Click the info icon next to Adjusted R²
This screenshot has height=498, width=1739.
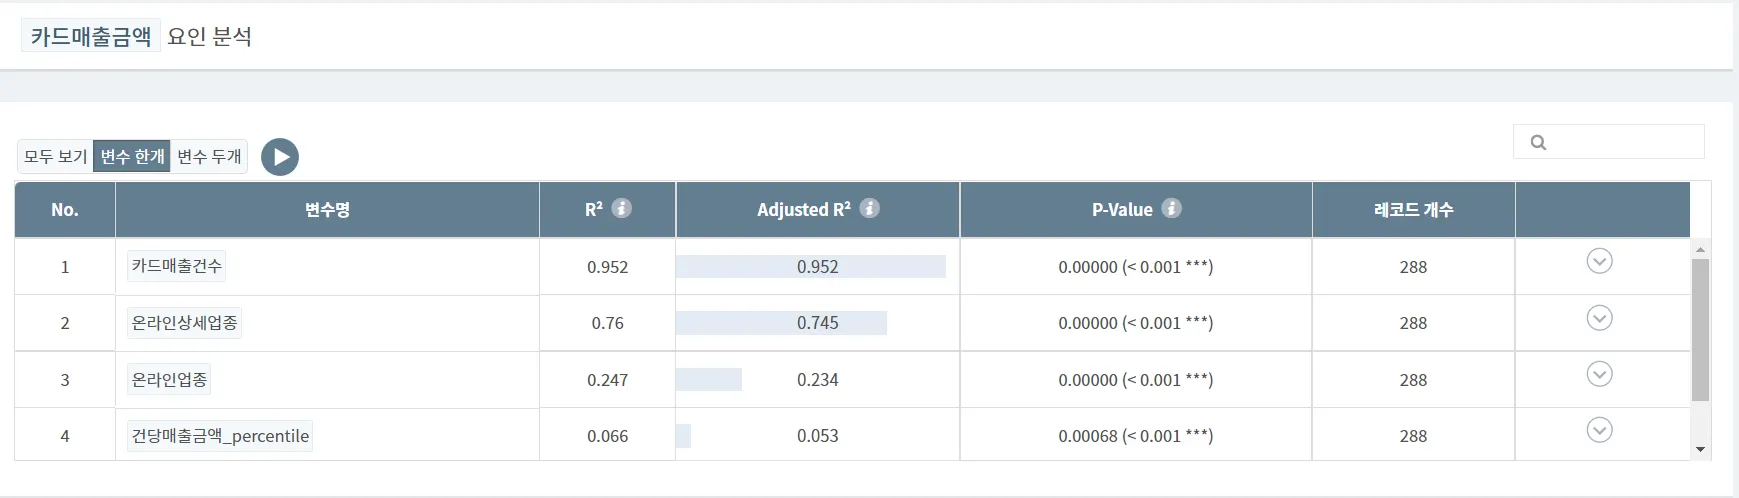(870, 208)
